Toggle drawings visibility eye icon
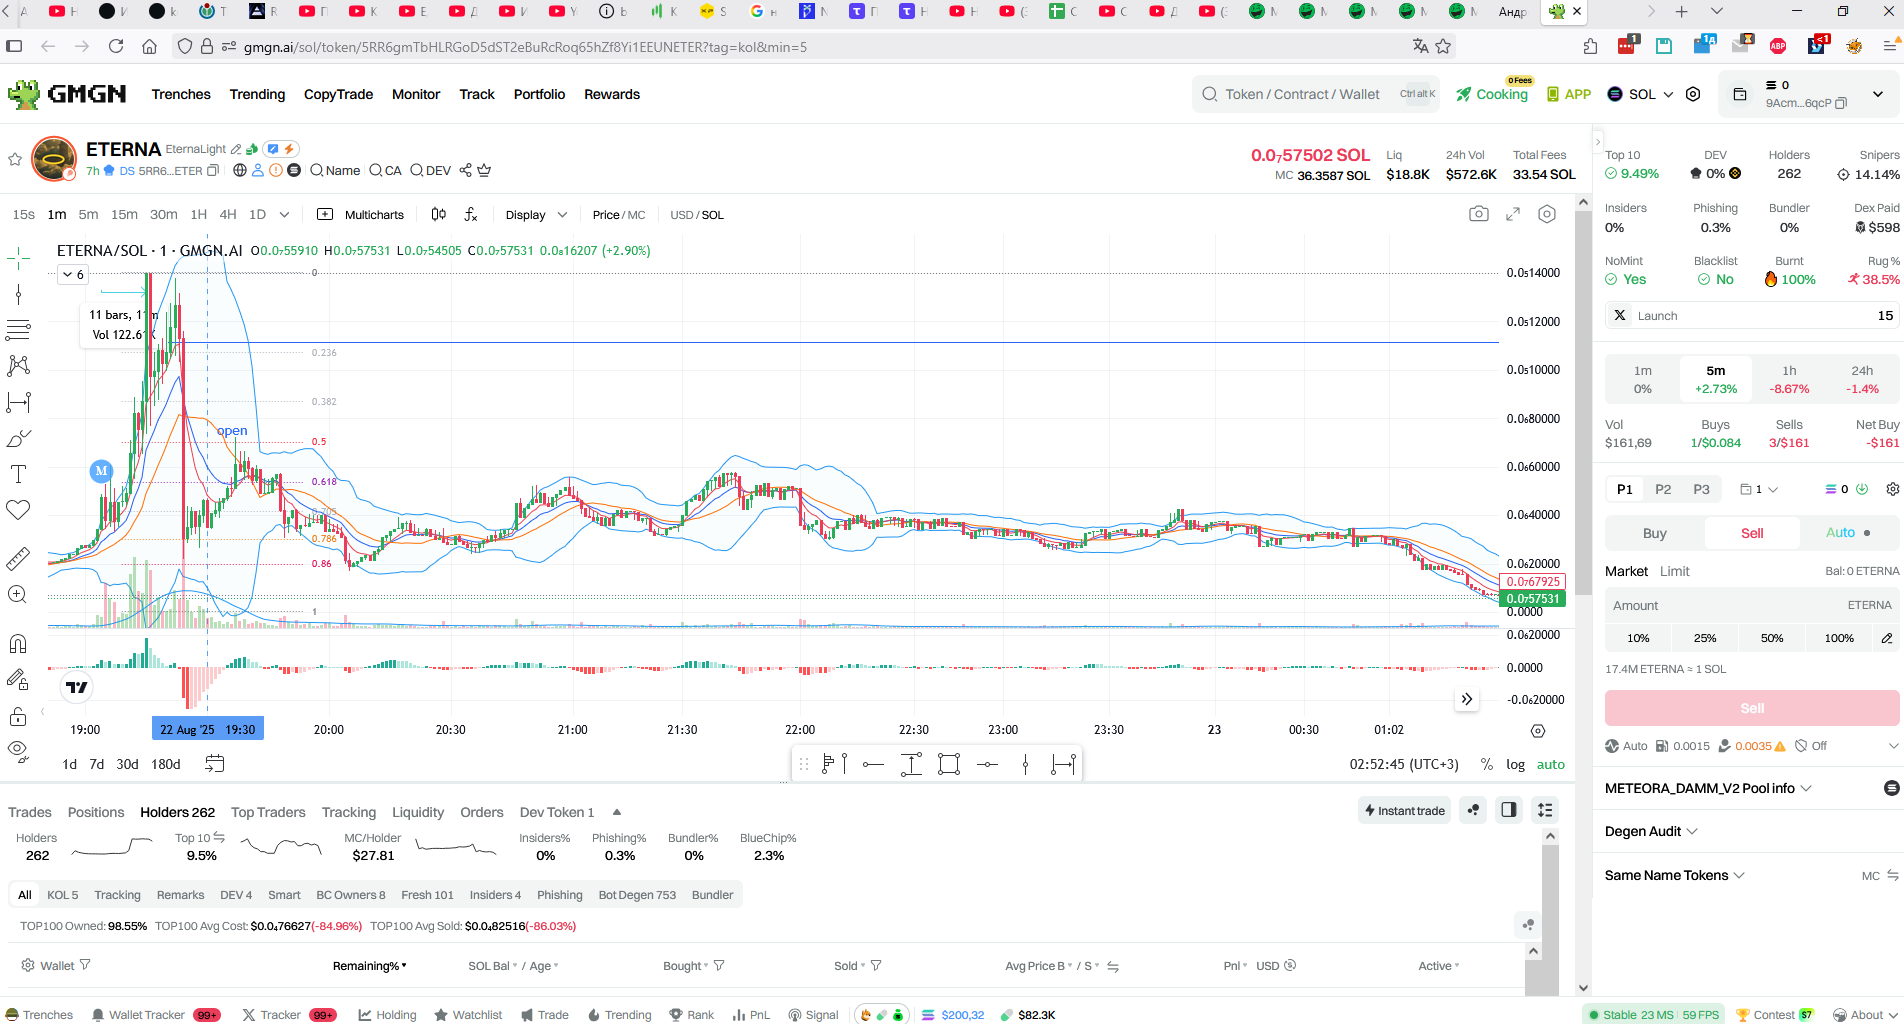The width and height of the screenshot is (1904, 1024). 18,750
